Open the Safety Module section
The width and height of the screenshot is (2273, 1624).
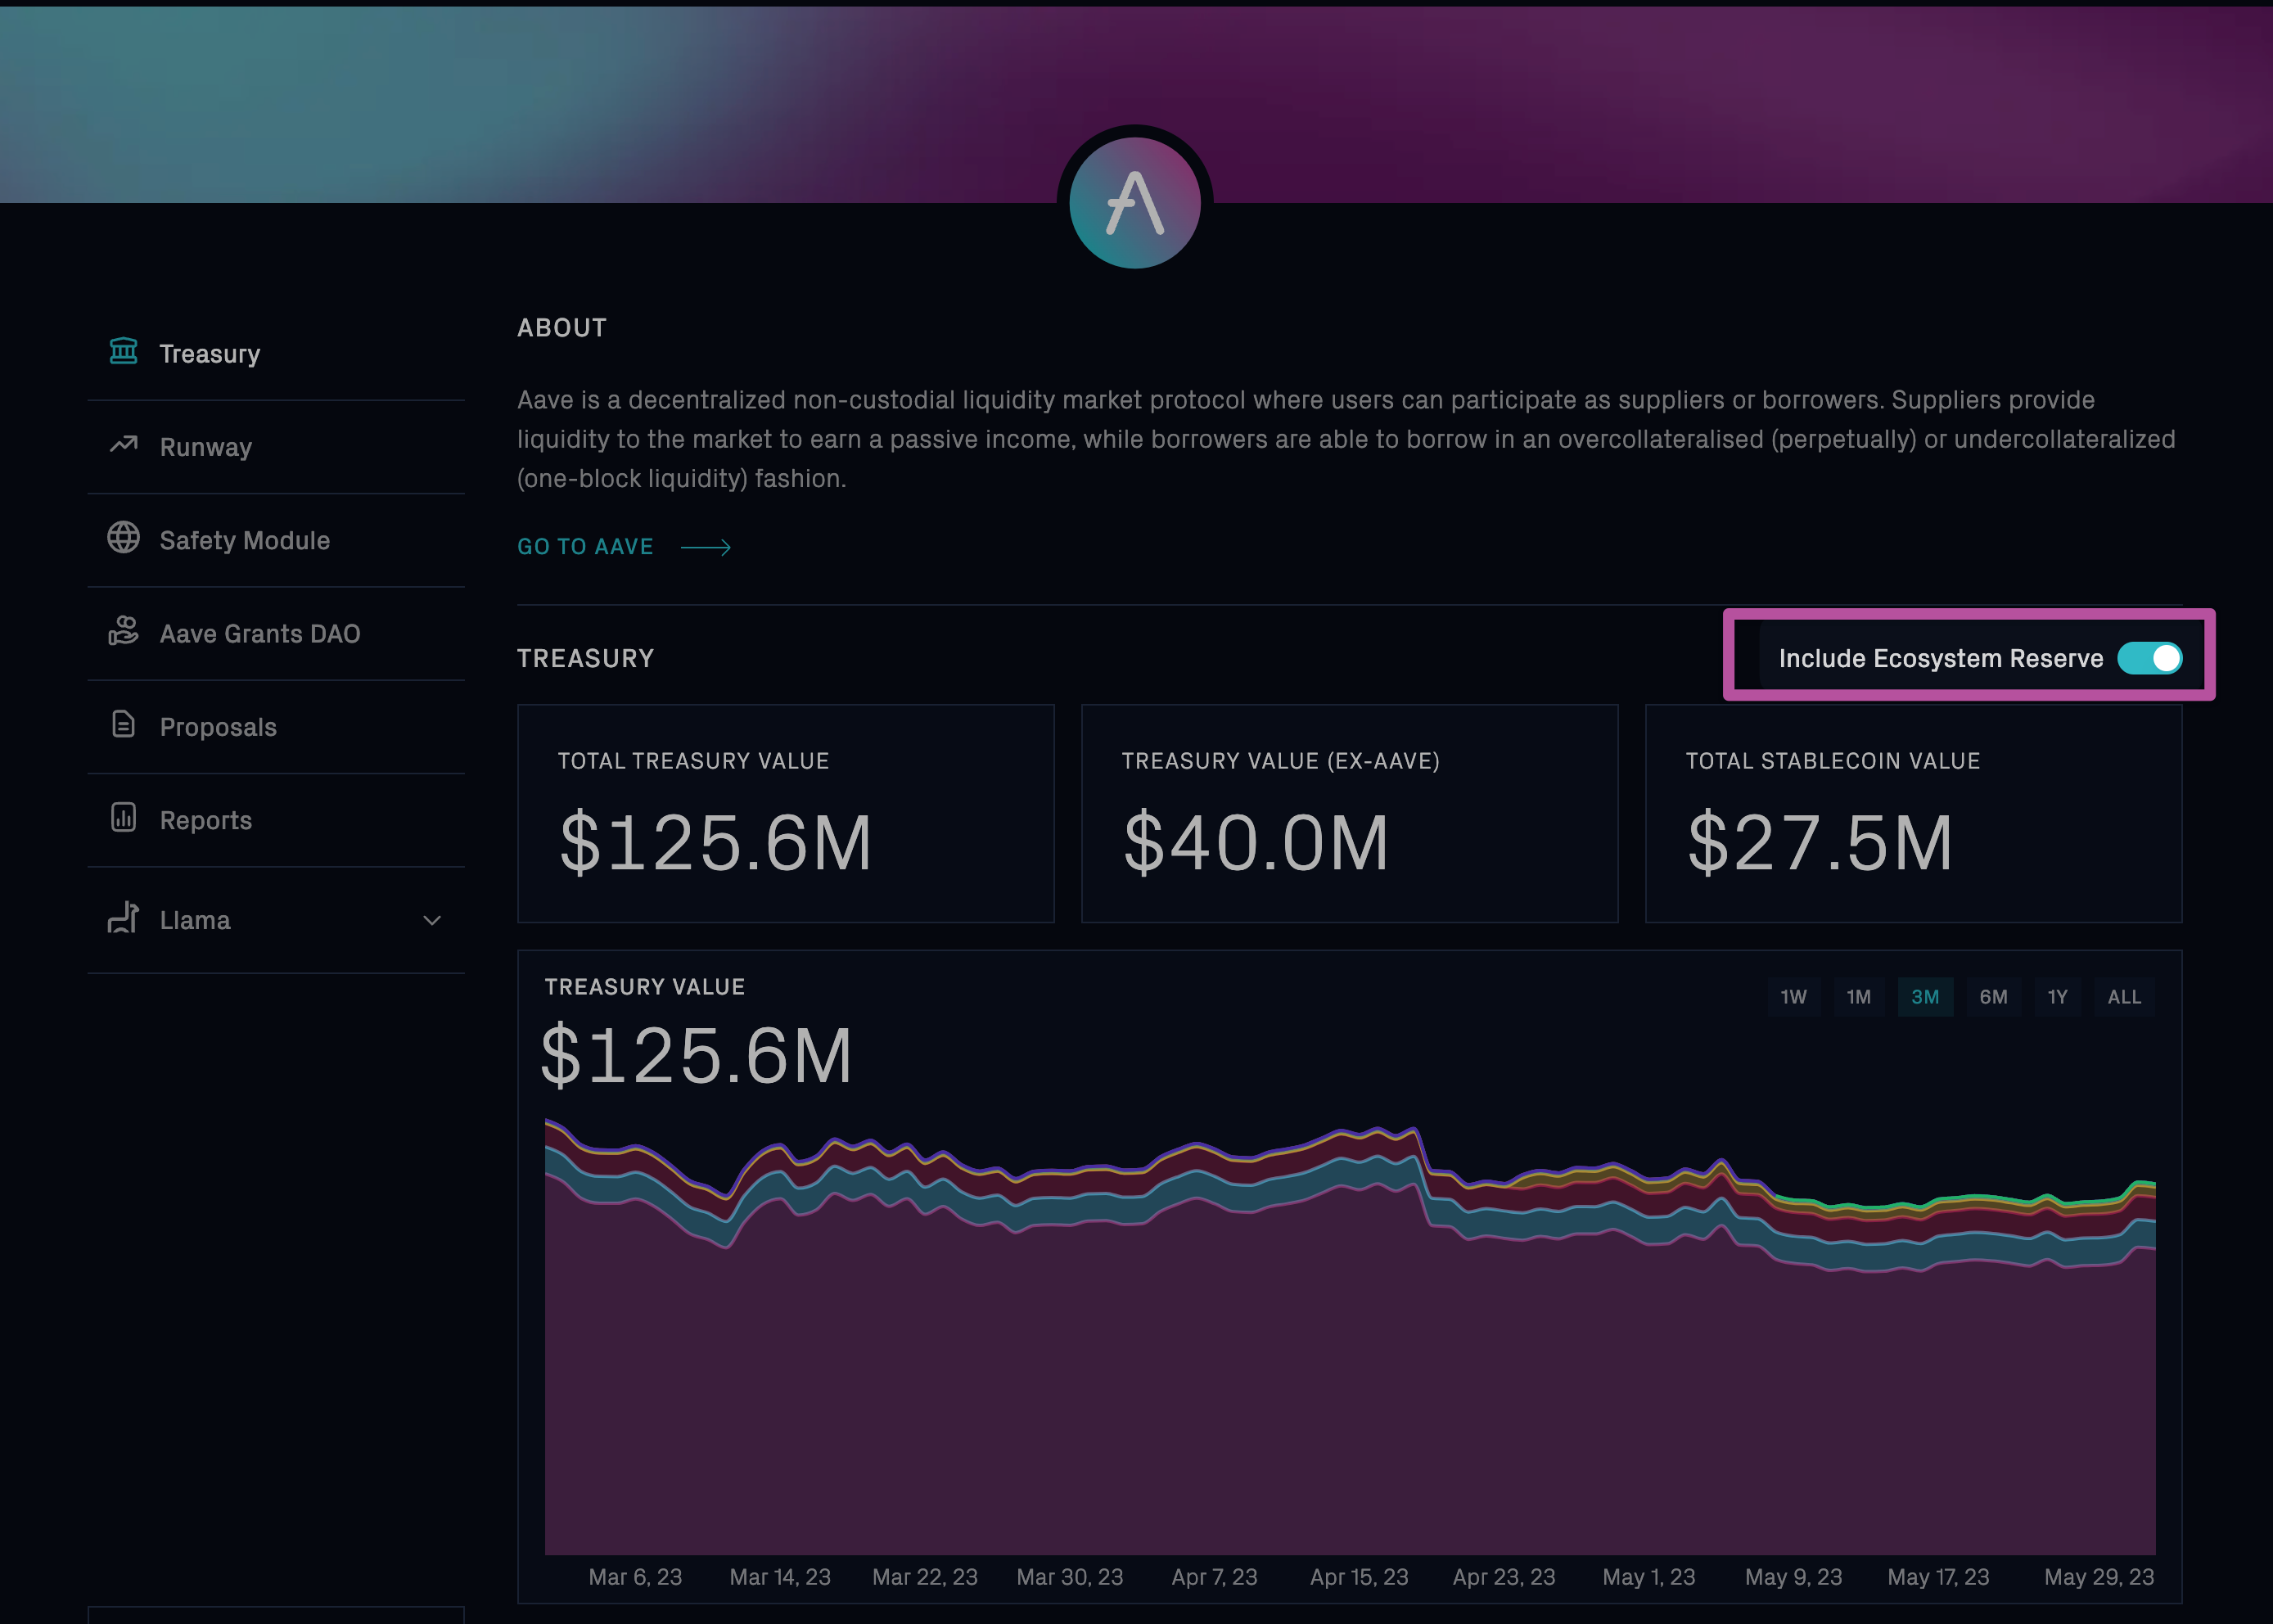276,540
